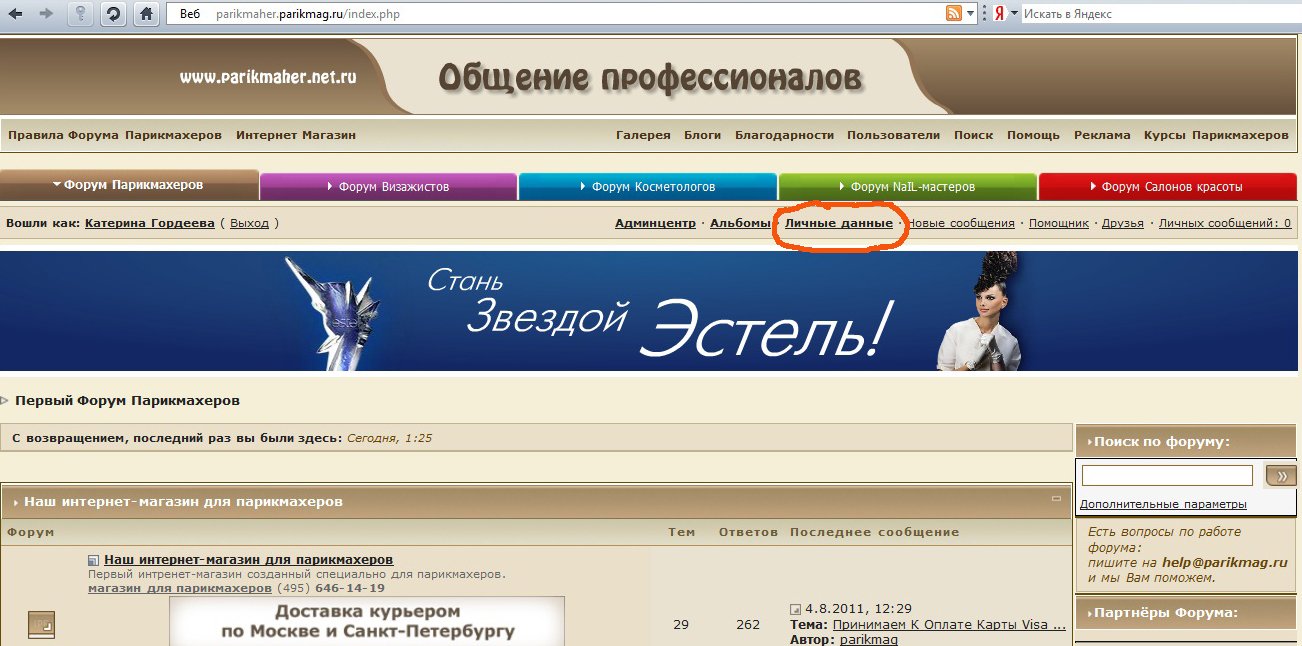
Task: Focus the address bar with parikmaher.parikmag.ru URL
Action: (x=555, y=14)
